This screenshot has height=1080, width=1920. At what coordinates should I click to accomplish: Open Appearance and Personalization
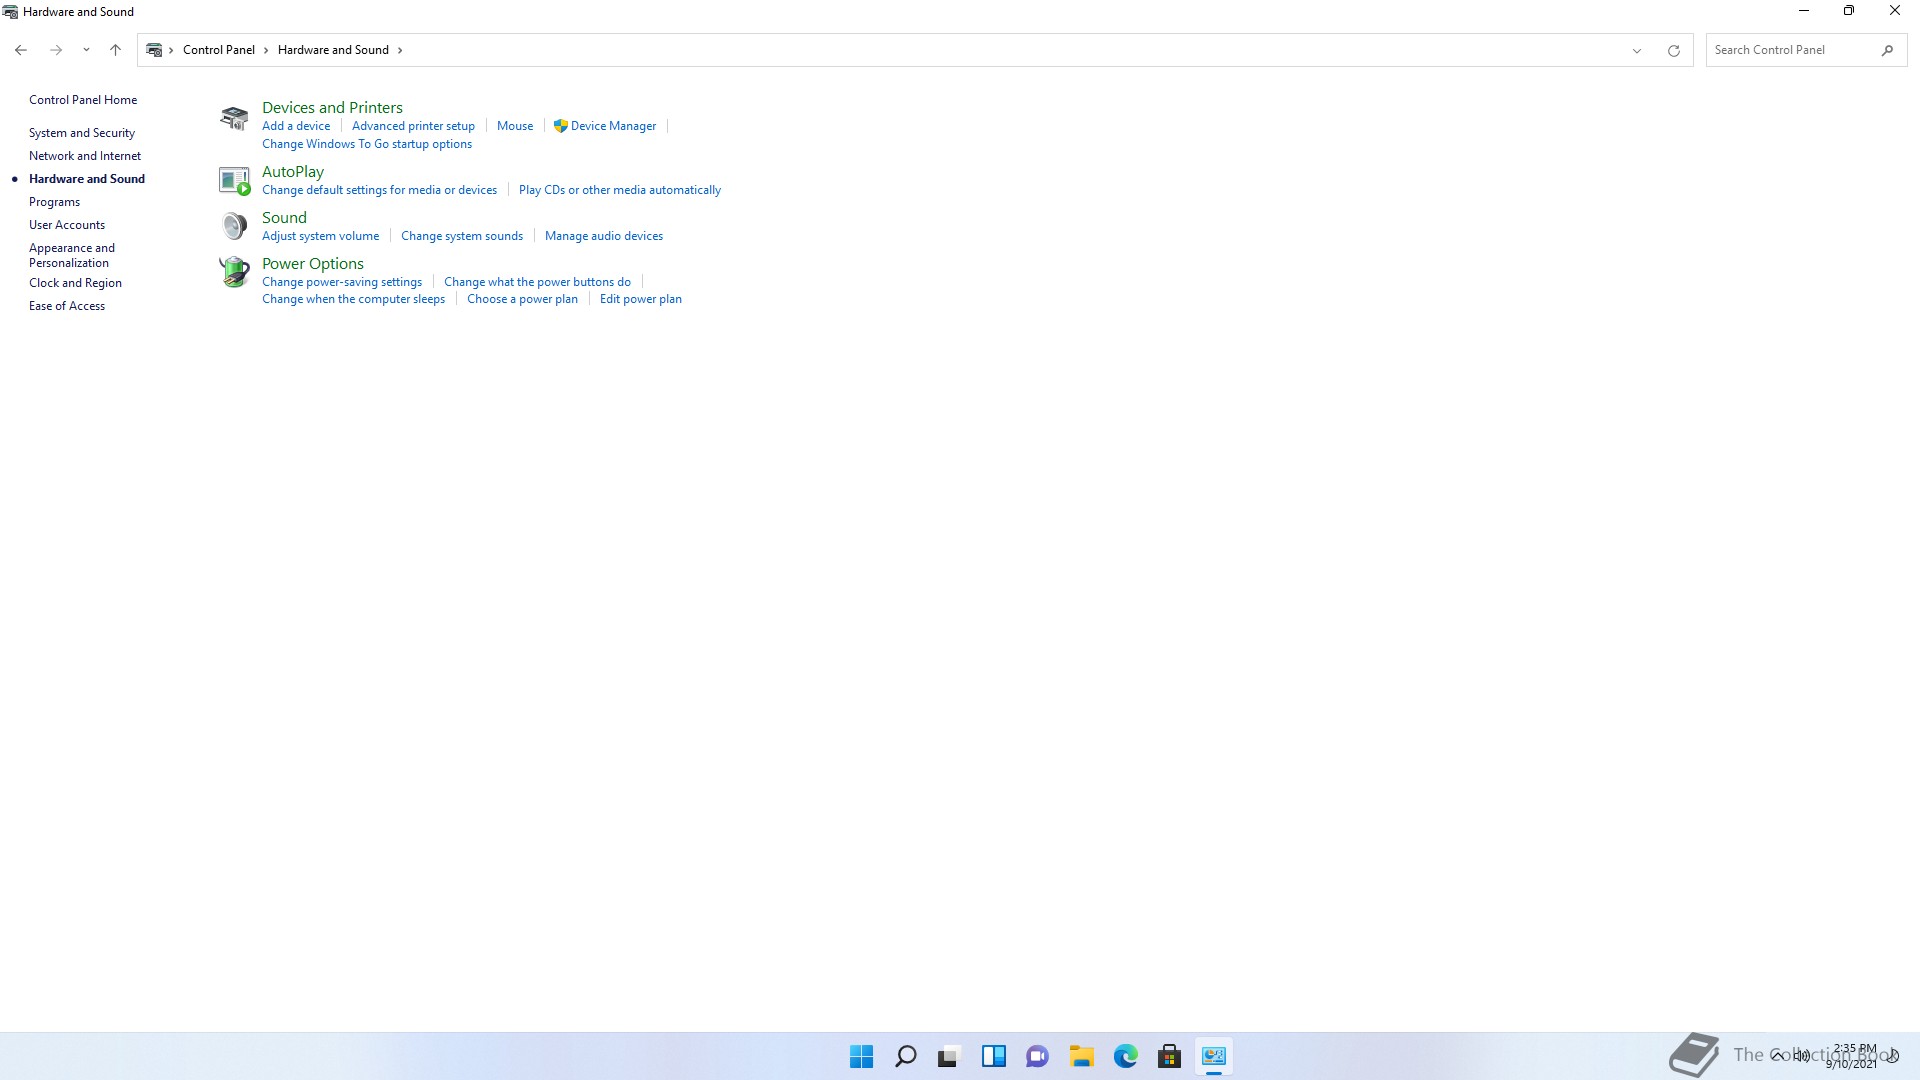(x=72, y=255)
